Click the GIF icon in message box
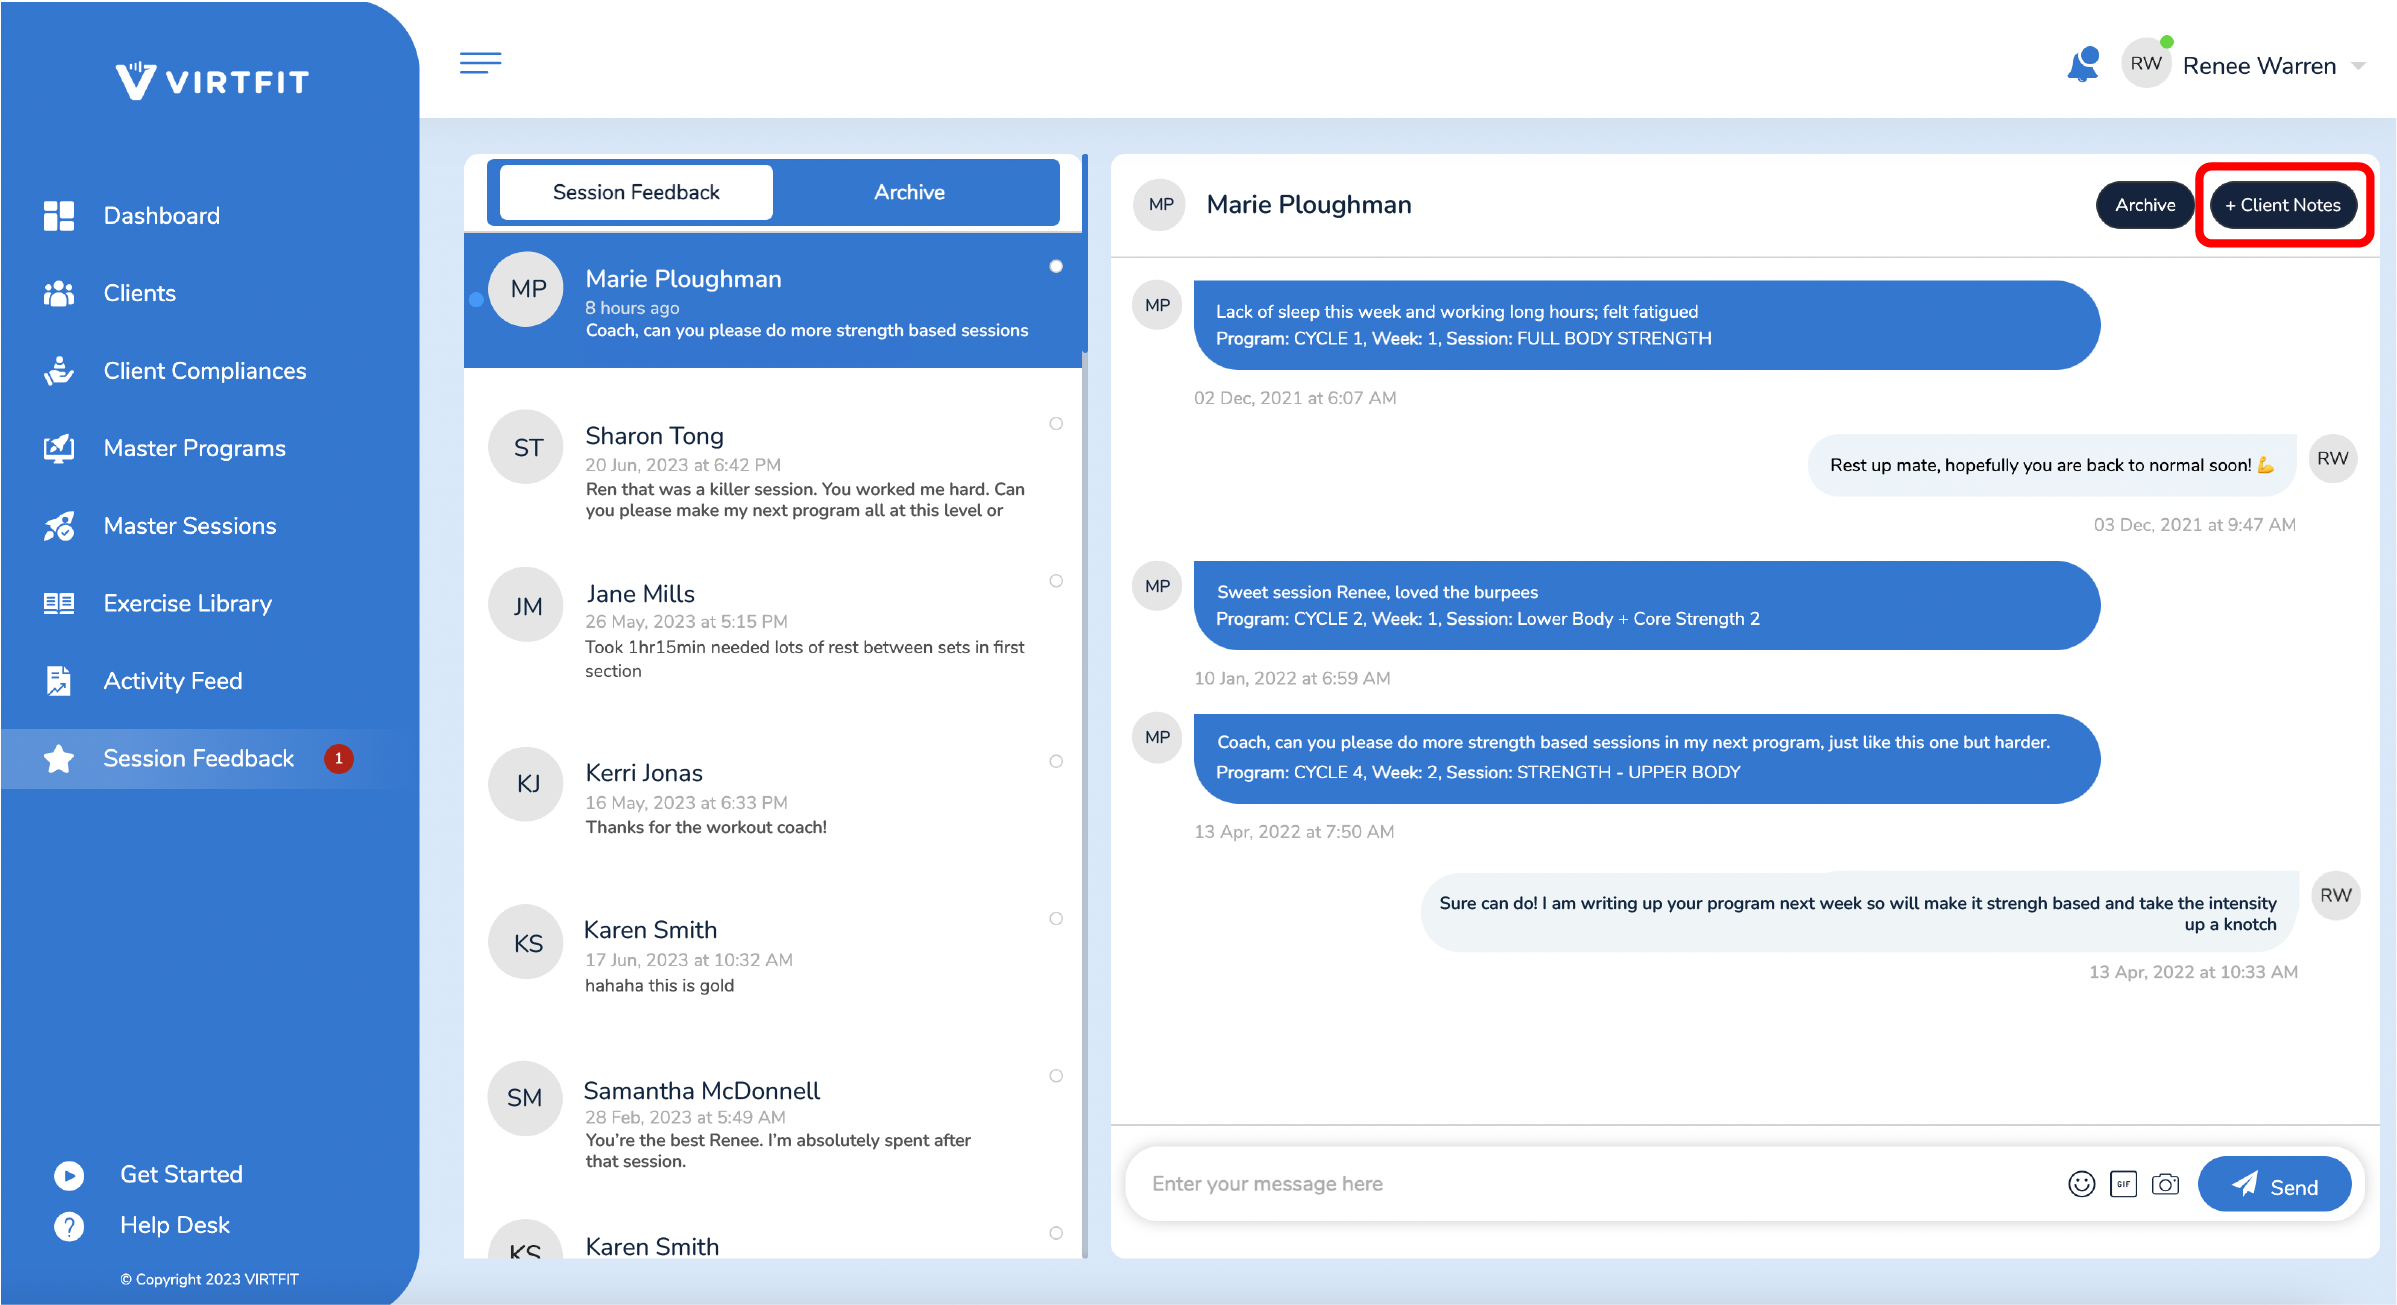This screenshot has width=2397, height=1305. coord(2123,1184)
